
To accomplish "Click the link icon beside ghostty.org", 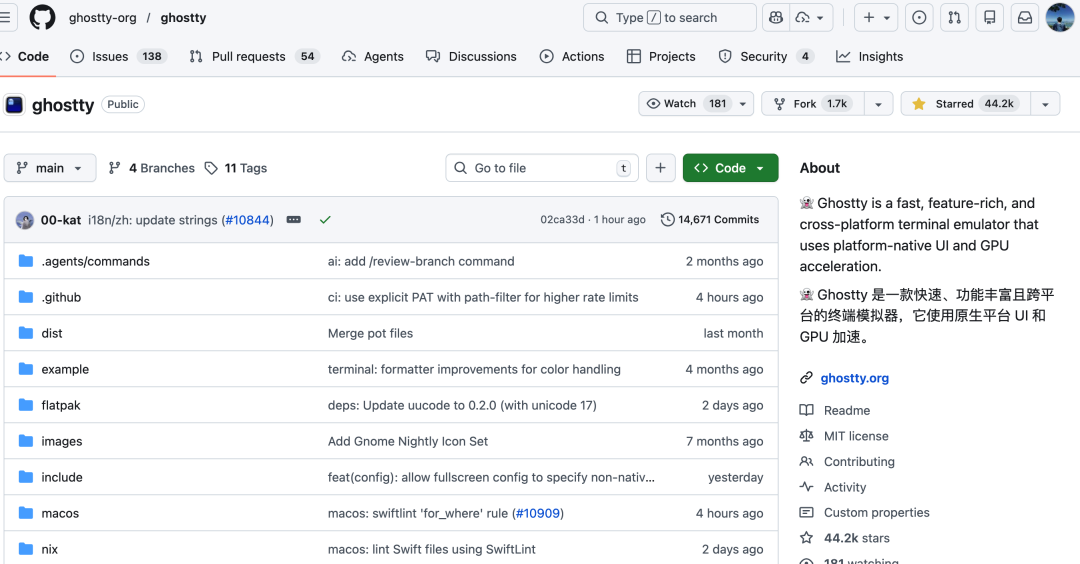I will point(807,378).
